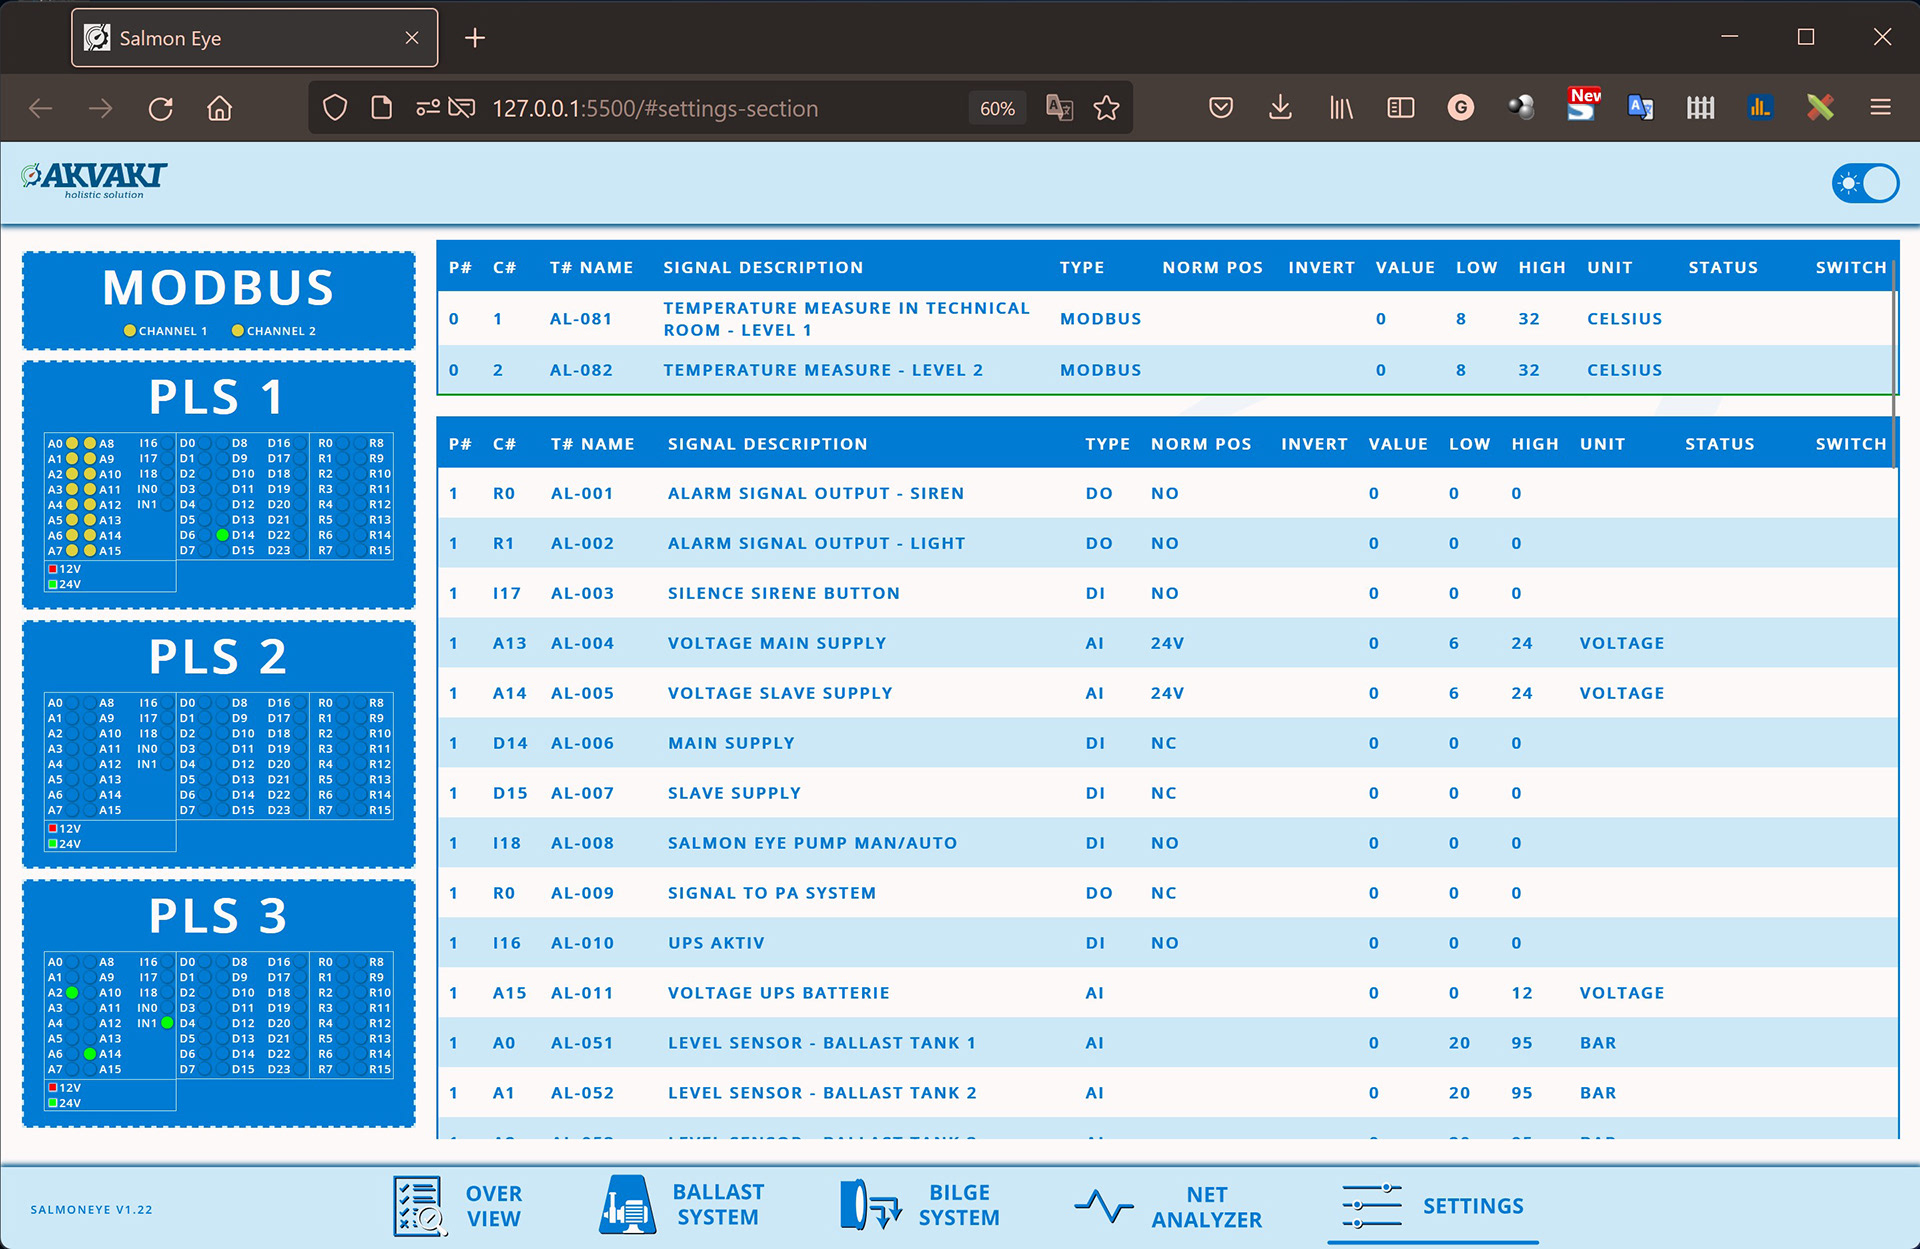Reload the current page
The width and height of the screenshot is (1920, 1249).
(161, 108)
